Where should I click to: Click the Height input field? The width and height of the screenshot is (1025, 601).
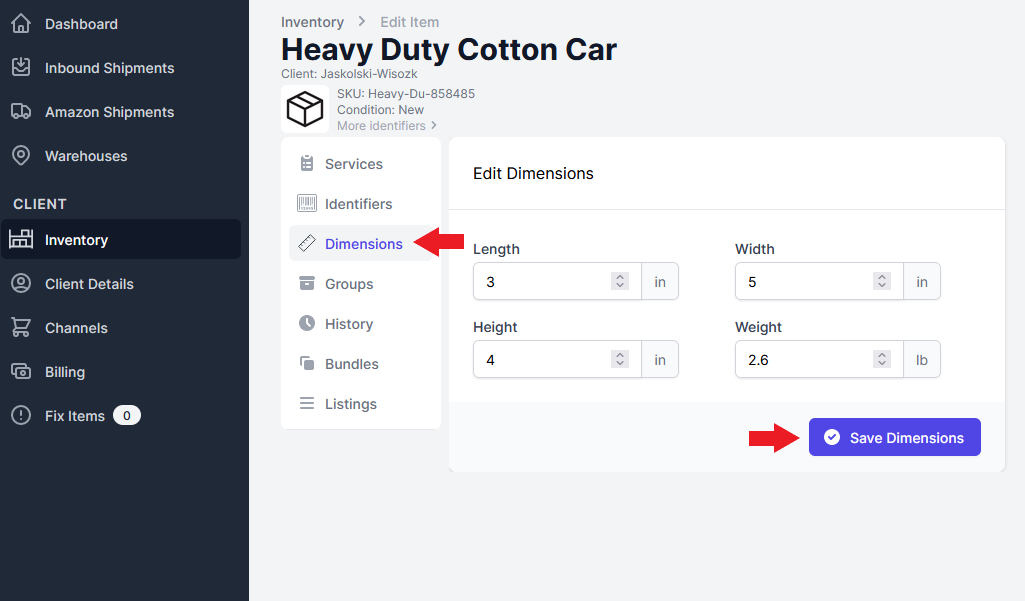556,359
